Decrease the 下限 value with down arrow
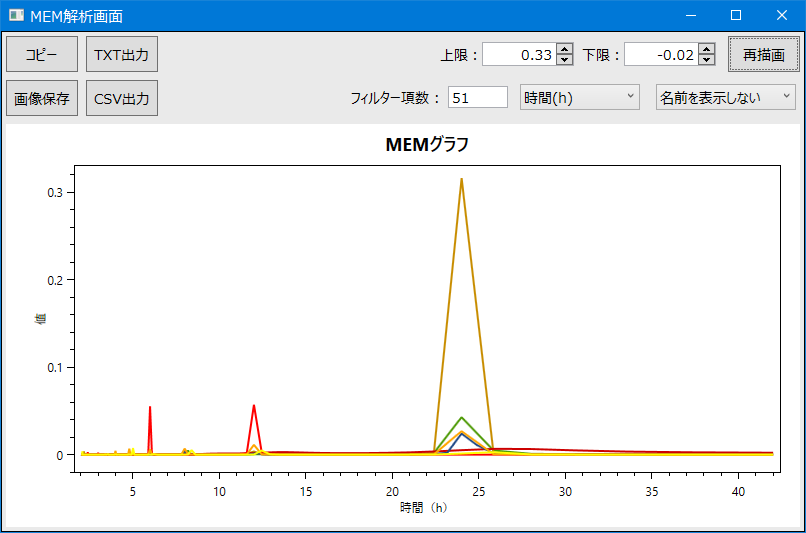Viewport: 806px width, 533px height. [x=707, y=60]
